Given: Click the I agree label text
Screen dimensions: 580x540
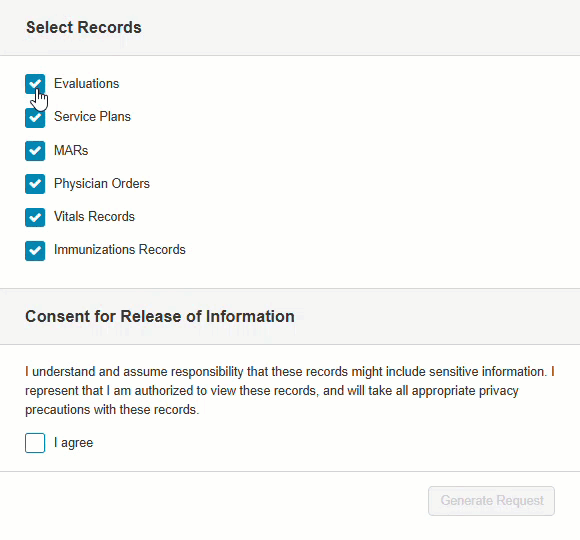Looking at the screenshot, I should click(x=74, y=443).
